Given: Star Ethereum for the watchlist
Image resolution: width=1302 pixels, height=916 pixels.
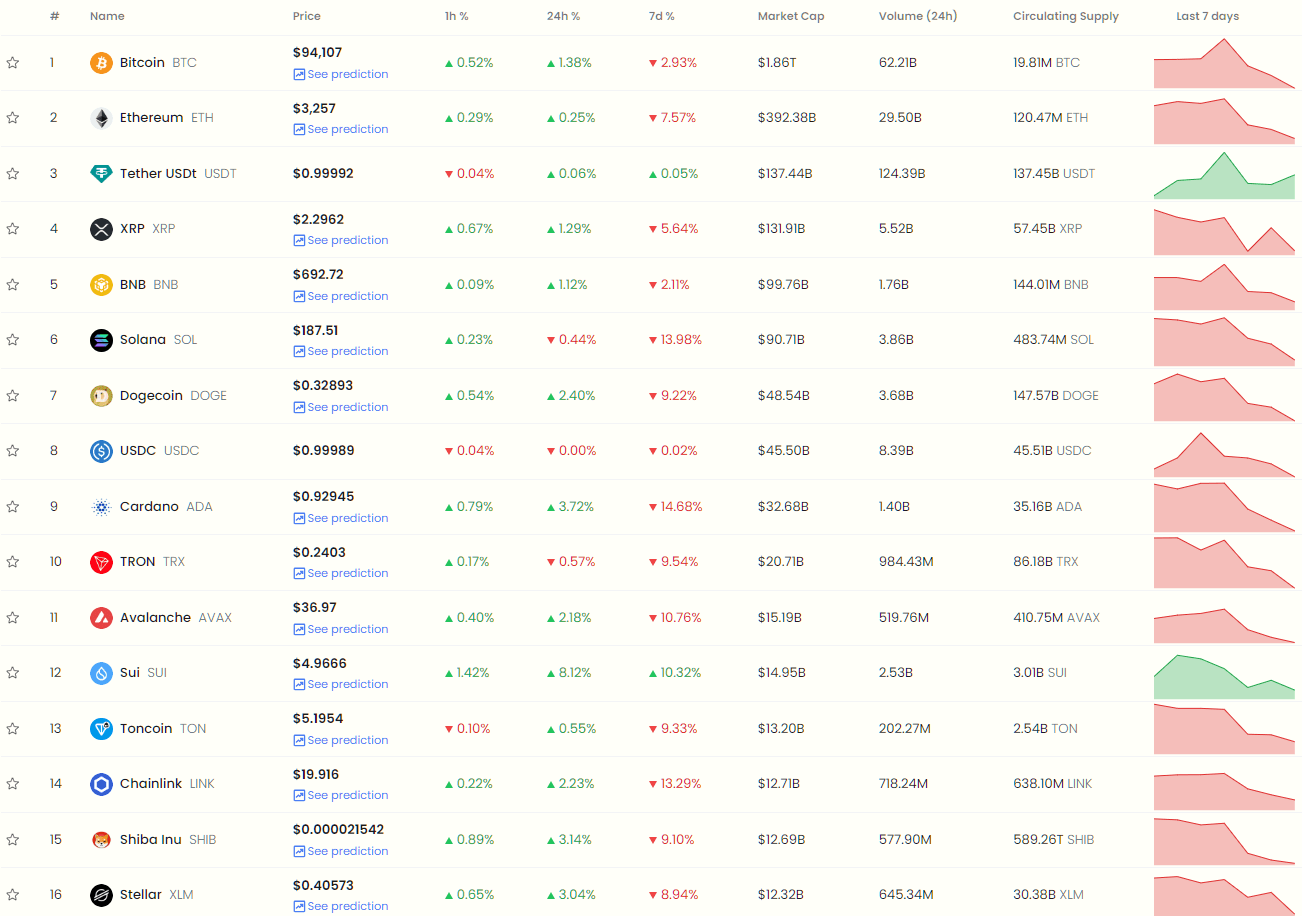Looking at the screenshot, I should pos(13,118).
